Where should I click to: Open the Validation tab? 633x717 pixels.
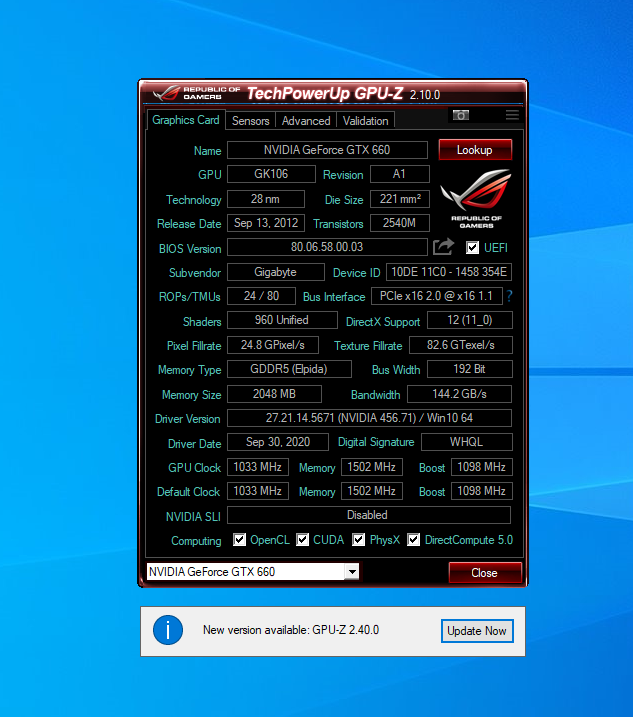tap(365, 121)
